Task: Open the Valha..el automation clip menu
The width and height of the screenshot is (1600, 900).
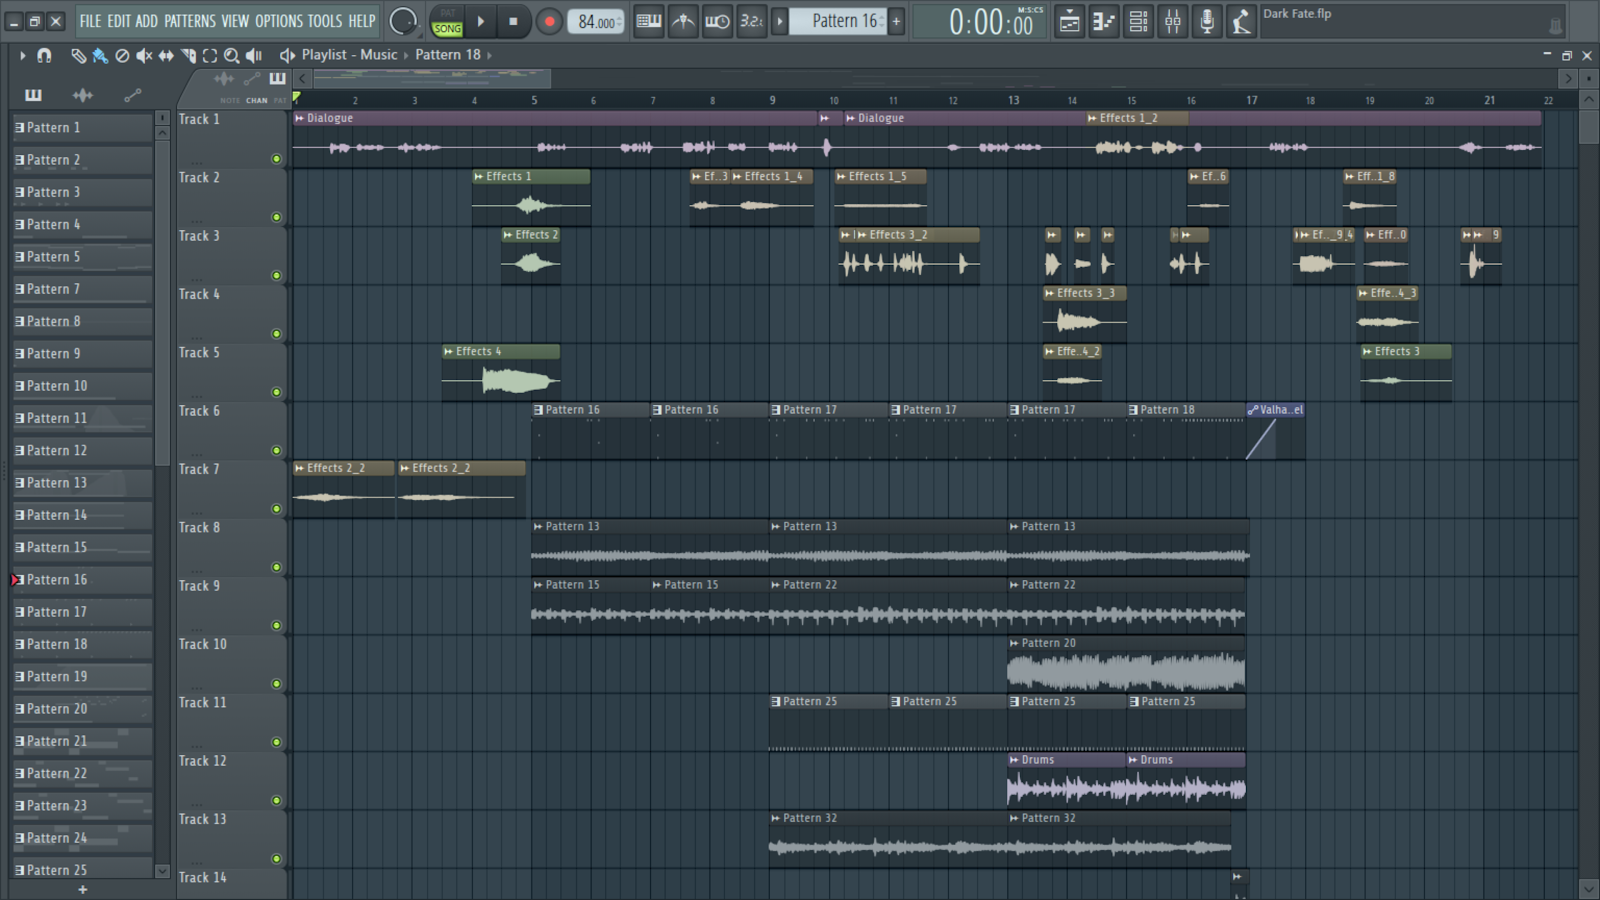Action: tap(1253, 410)
